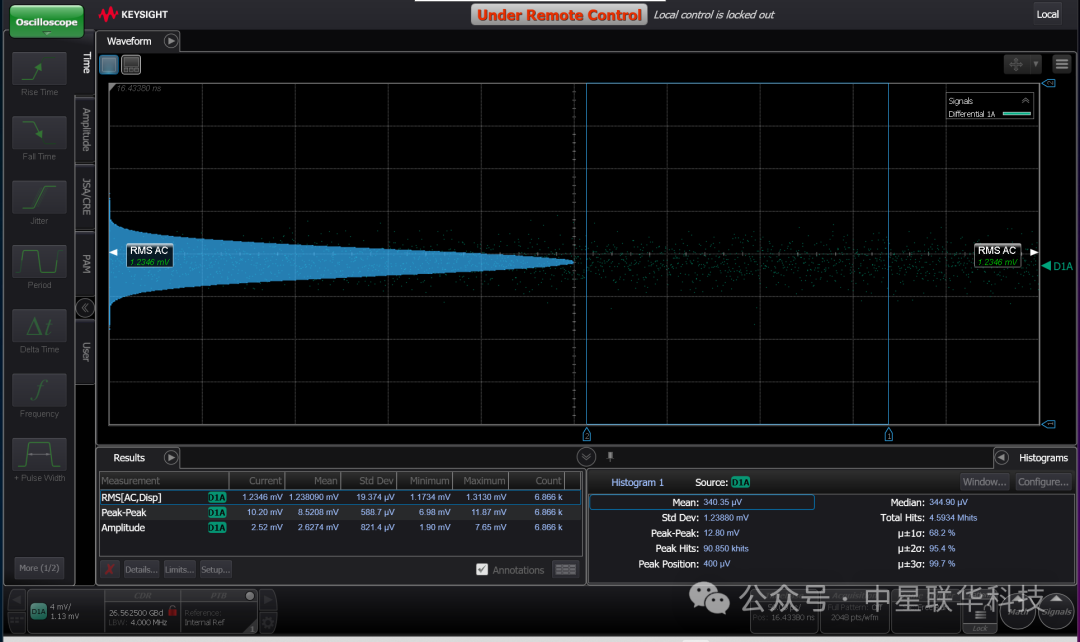The width and height of the screenshot is (1080, 642).
Task: Switch to the split grid view layout
Action: pos(131,65)
